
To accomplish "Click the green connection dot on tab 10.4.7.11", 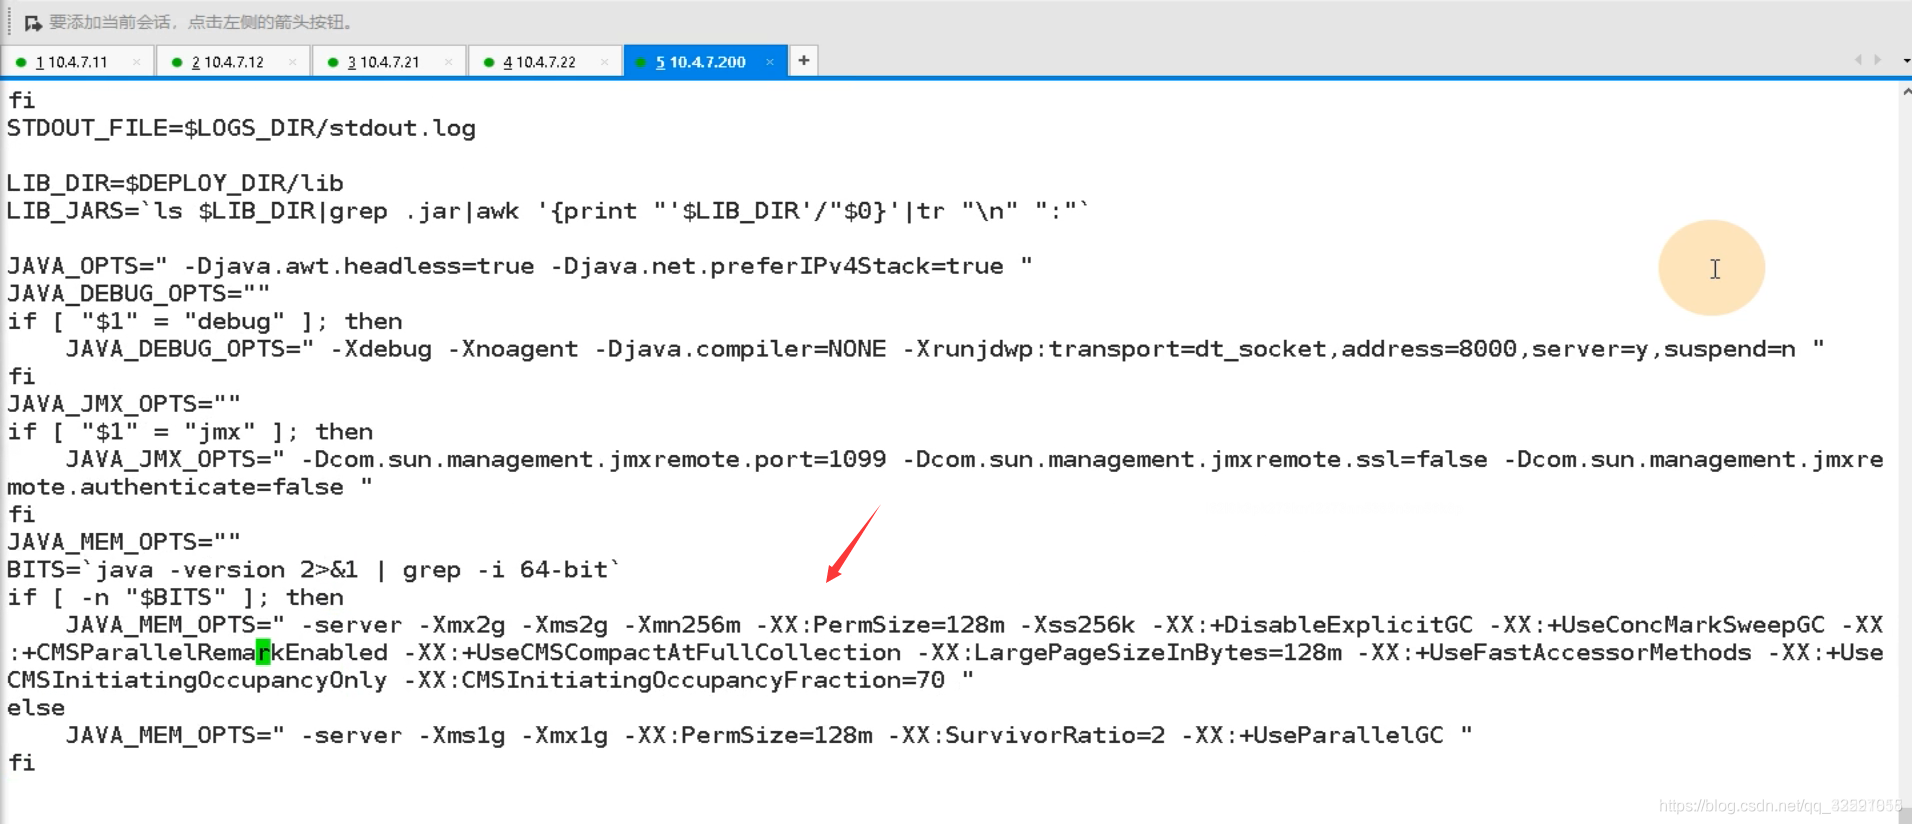I will 21,62.
